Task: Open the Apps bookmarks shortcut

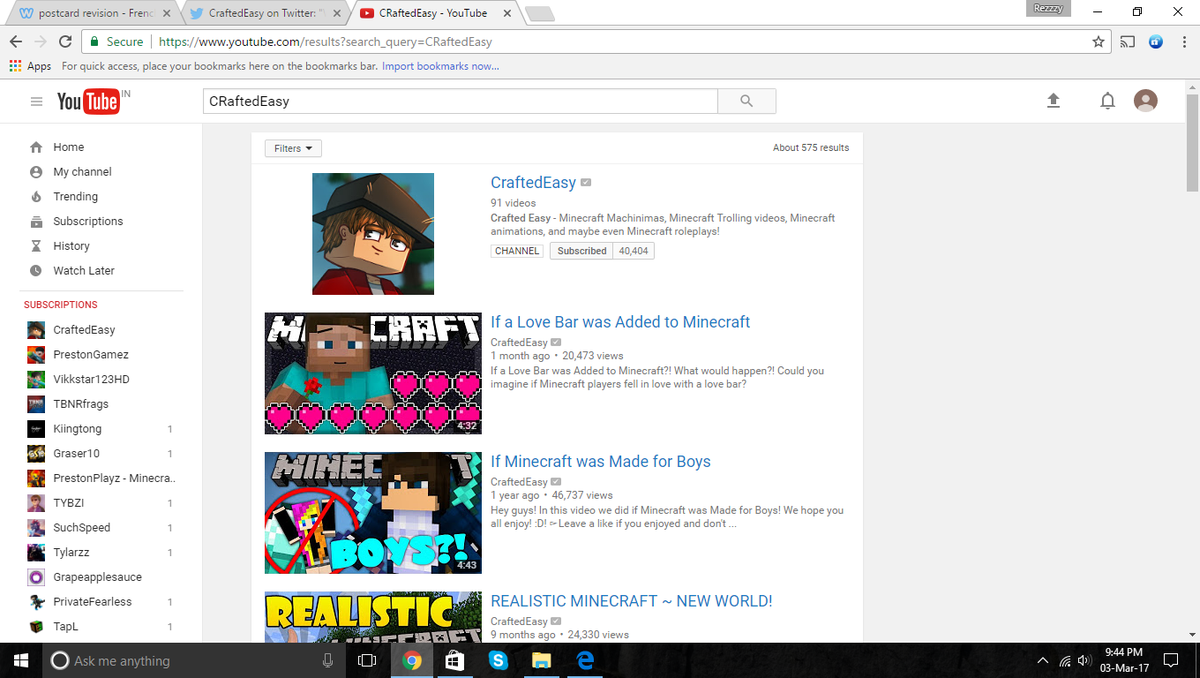Action: coord(30,66)
